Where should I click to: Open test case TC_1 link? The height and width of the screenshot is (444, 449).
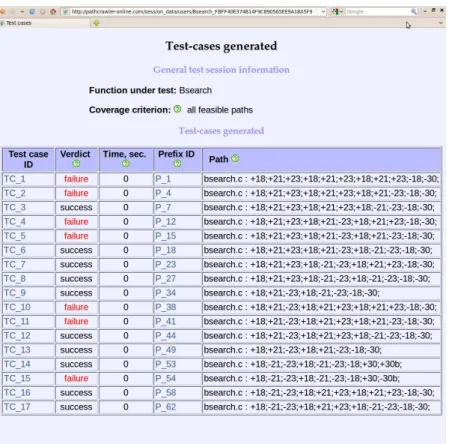point(14,179)
